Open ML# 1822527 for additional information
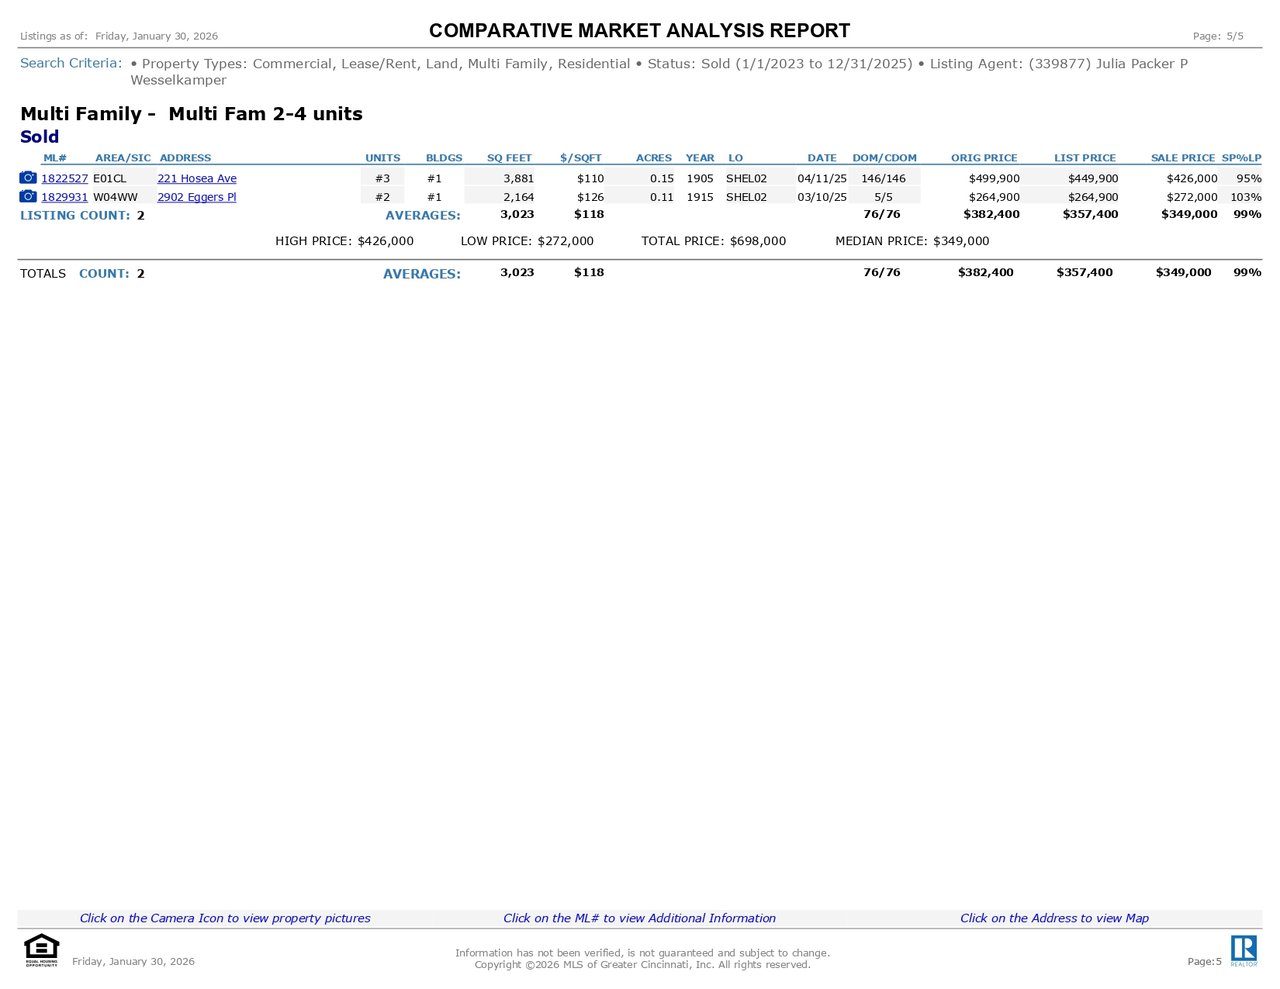The image size is (1280, 989). pos(64,179)
